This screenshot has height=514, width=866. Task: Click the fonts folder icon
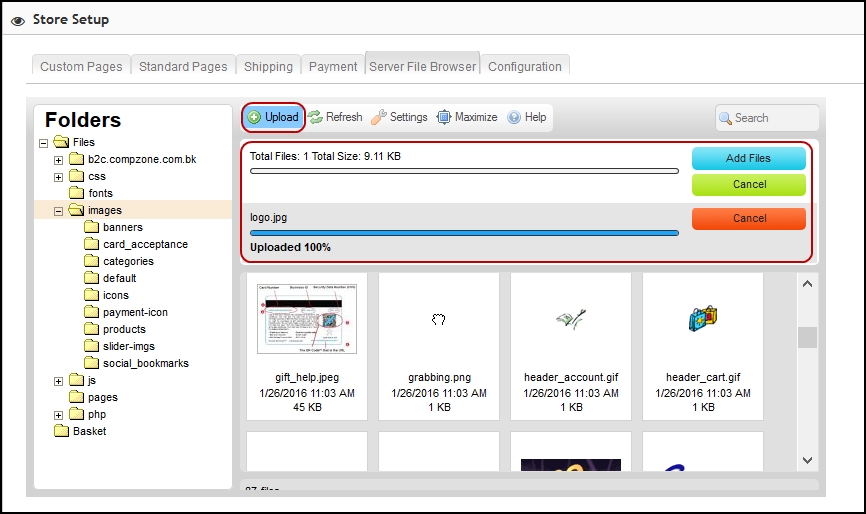tap(77, 193)
